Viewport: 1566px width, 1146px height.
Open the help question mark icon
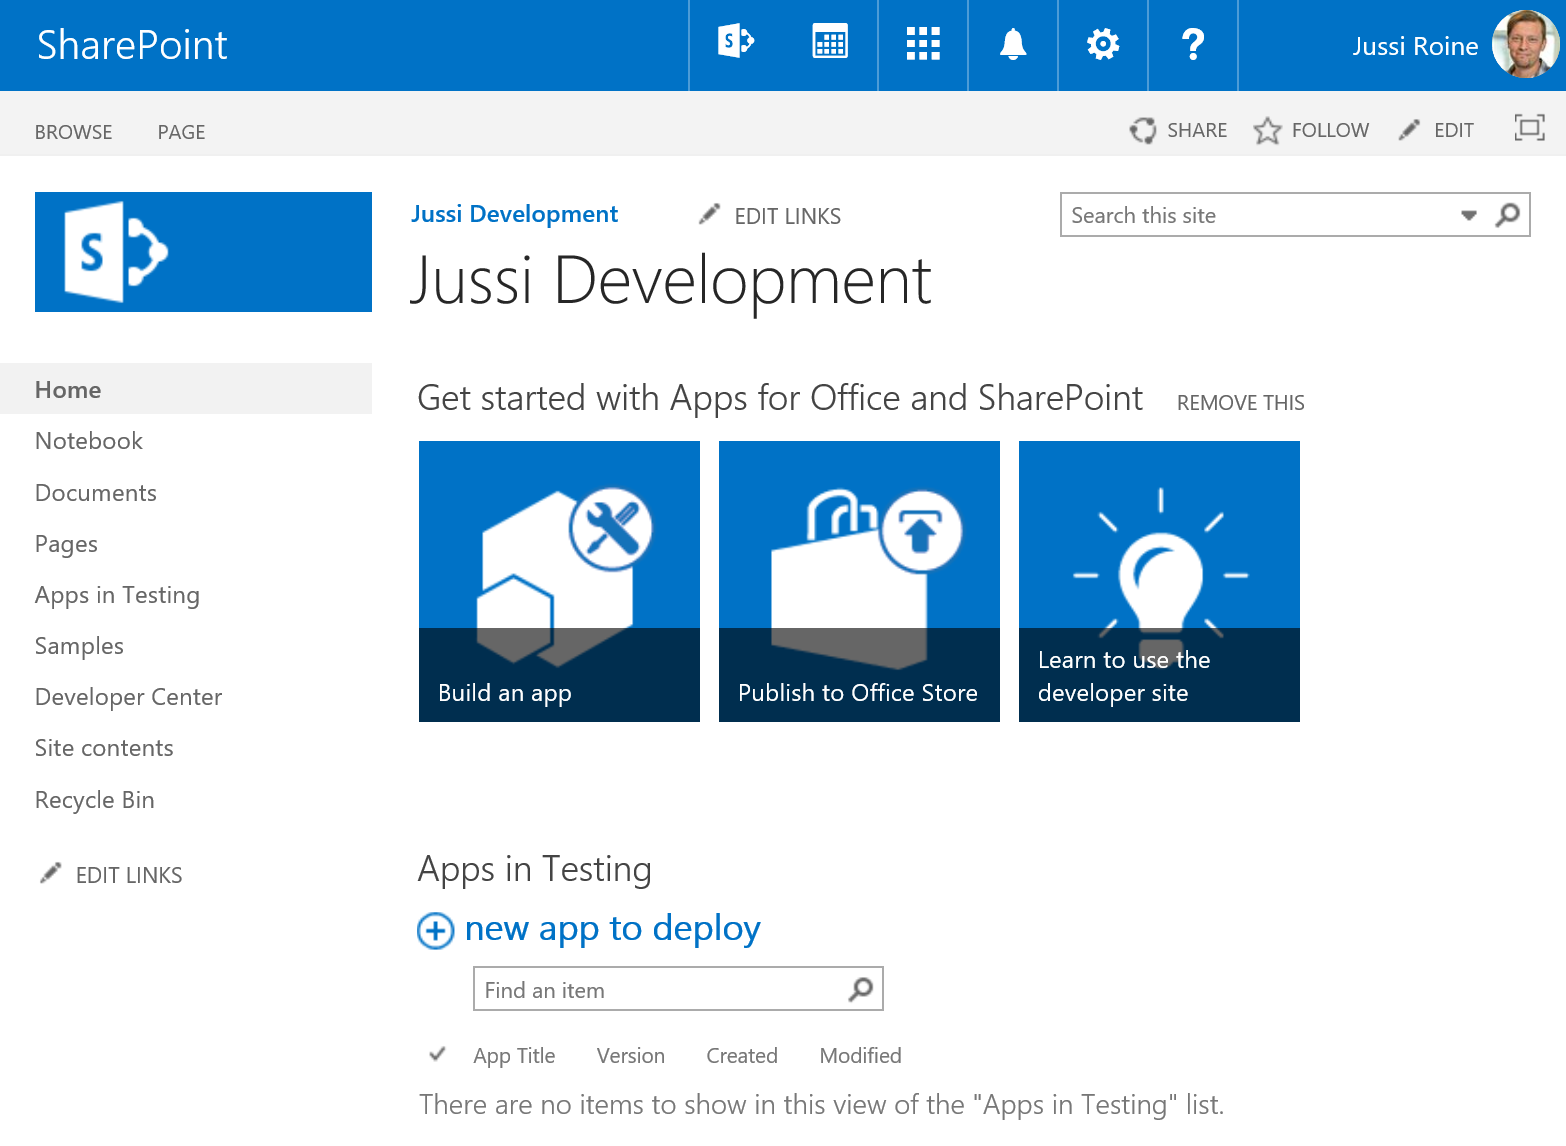[x=1192, y=44]
